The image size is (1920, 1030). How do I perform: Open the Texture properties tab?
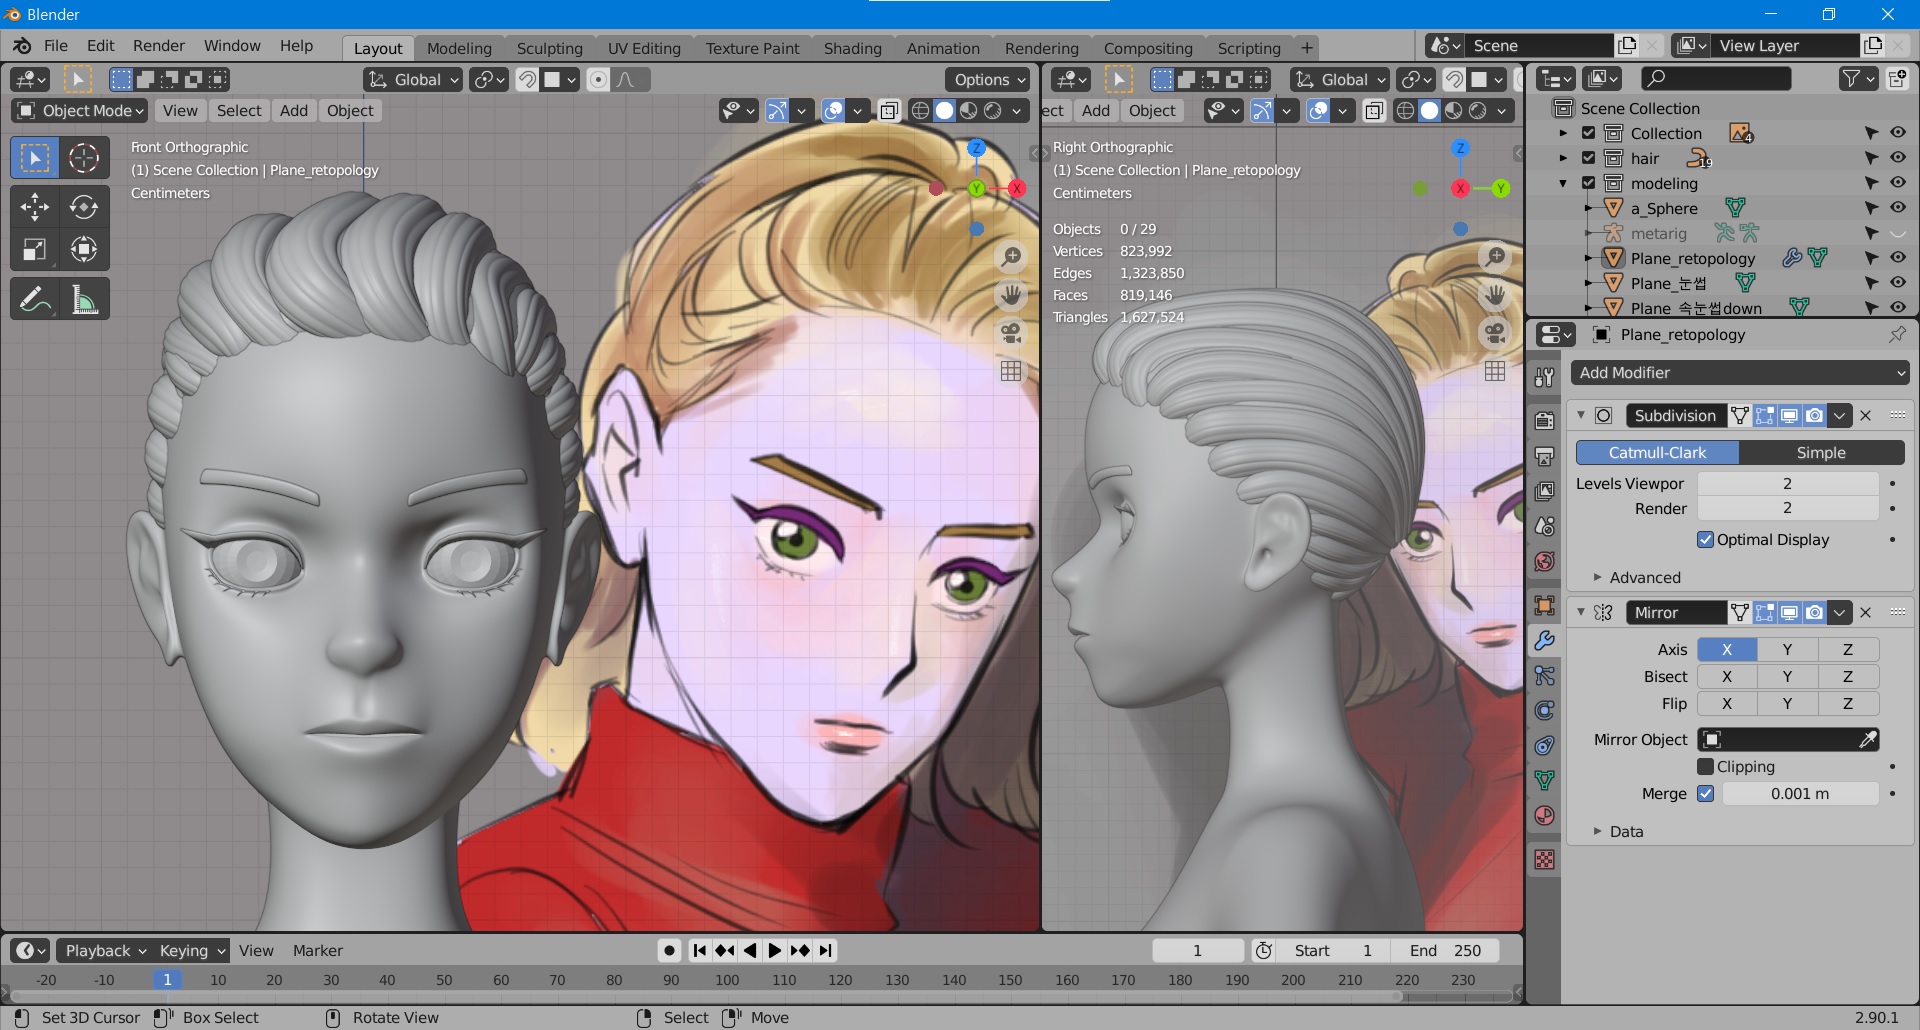tap(1544, 860)
